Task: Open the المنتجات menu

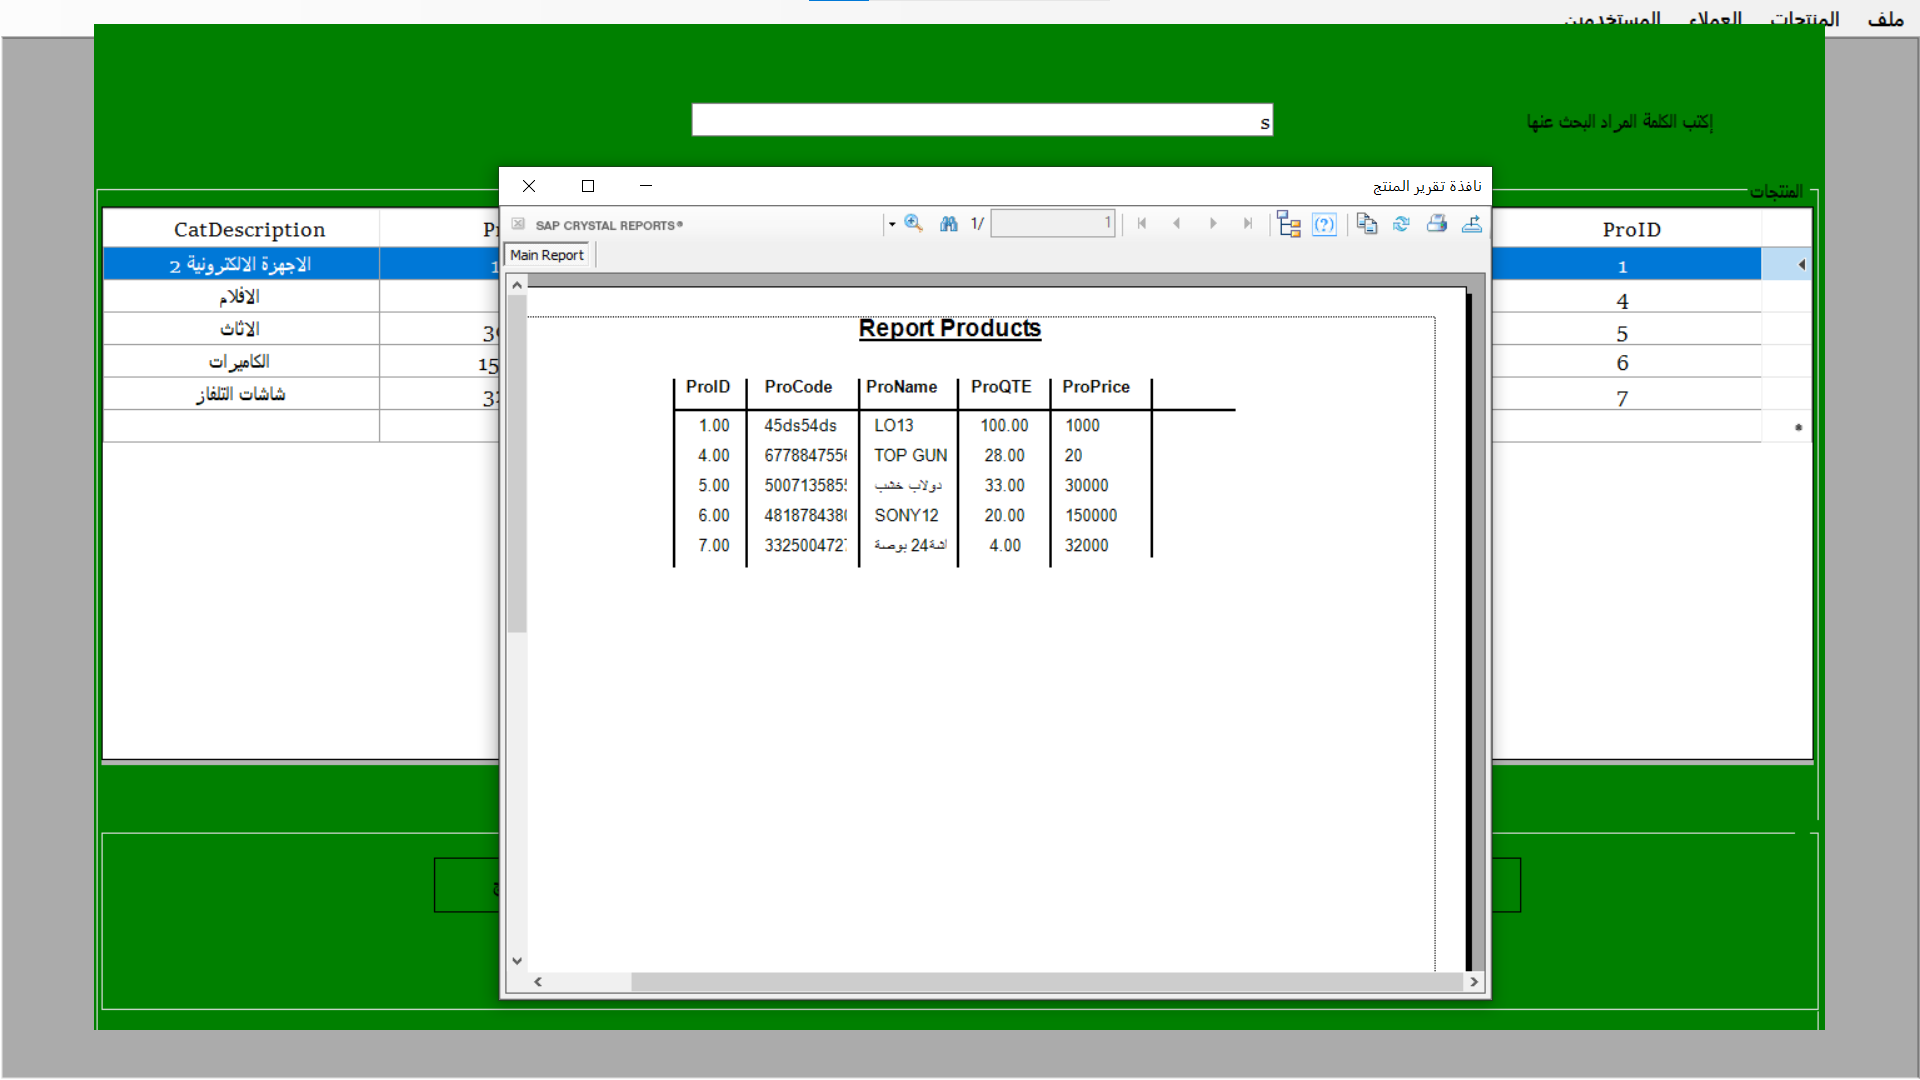Action: pyautogui.click(x=1805, y=18)
